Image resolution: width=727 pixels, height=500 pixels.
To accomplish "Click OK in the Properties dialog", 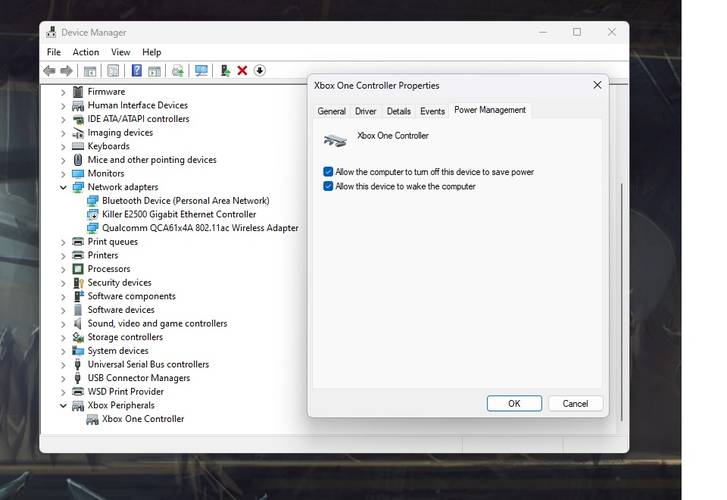I will 514,404.
